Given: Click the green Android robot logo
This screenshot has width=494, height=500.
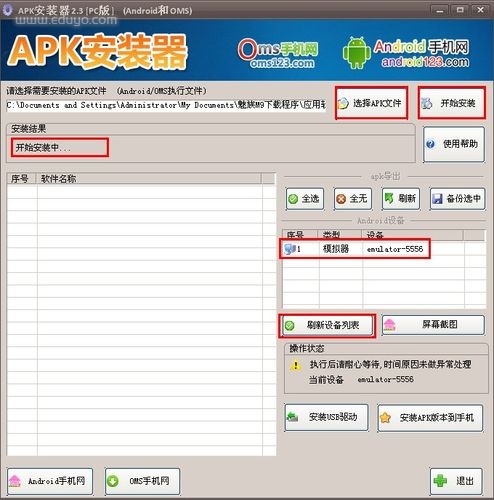Looking at the screenshot, I should point(356,53).
